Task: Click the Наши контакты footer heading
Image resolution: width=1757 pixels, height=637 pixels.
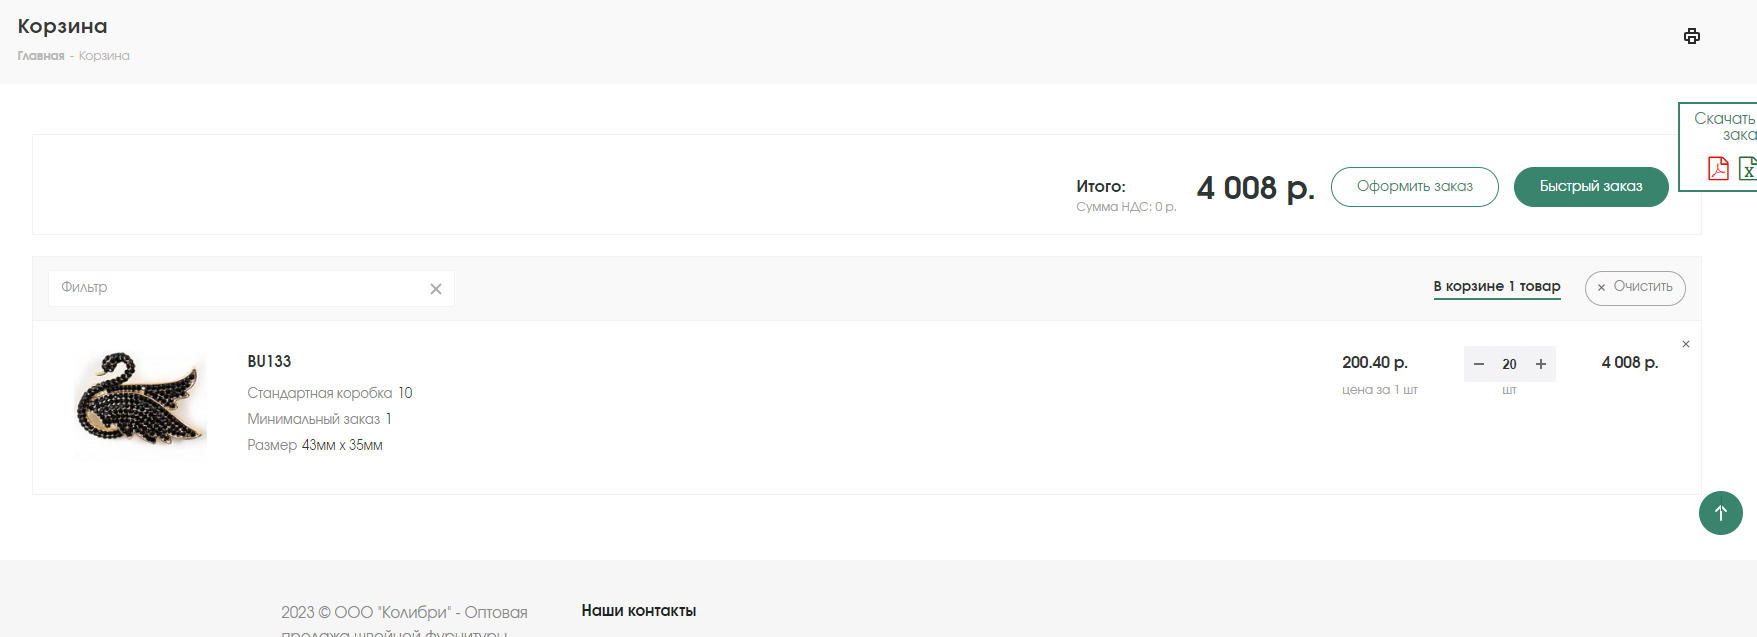Action: (x=639, y=610)
